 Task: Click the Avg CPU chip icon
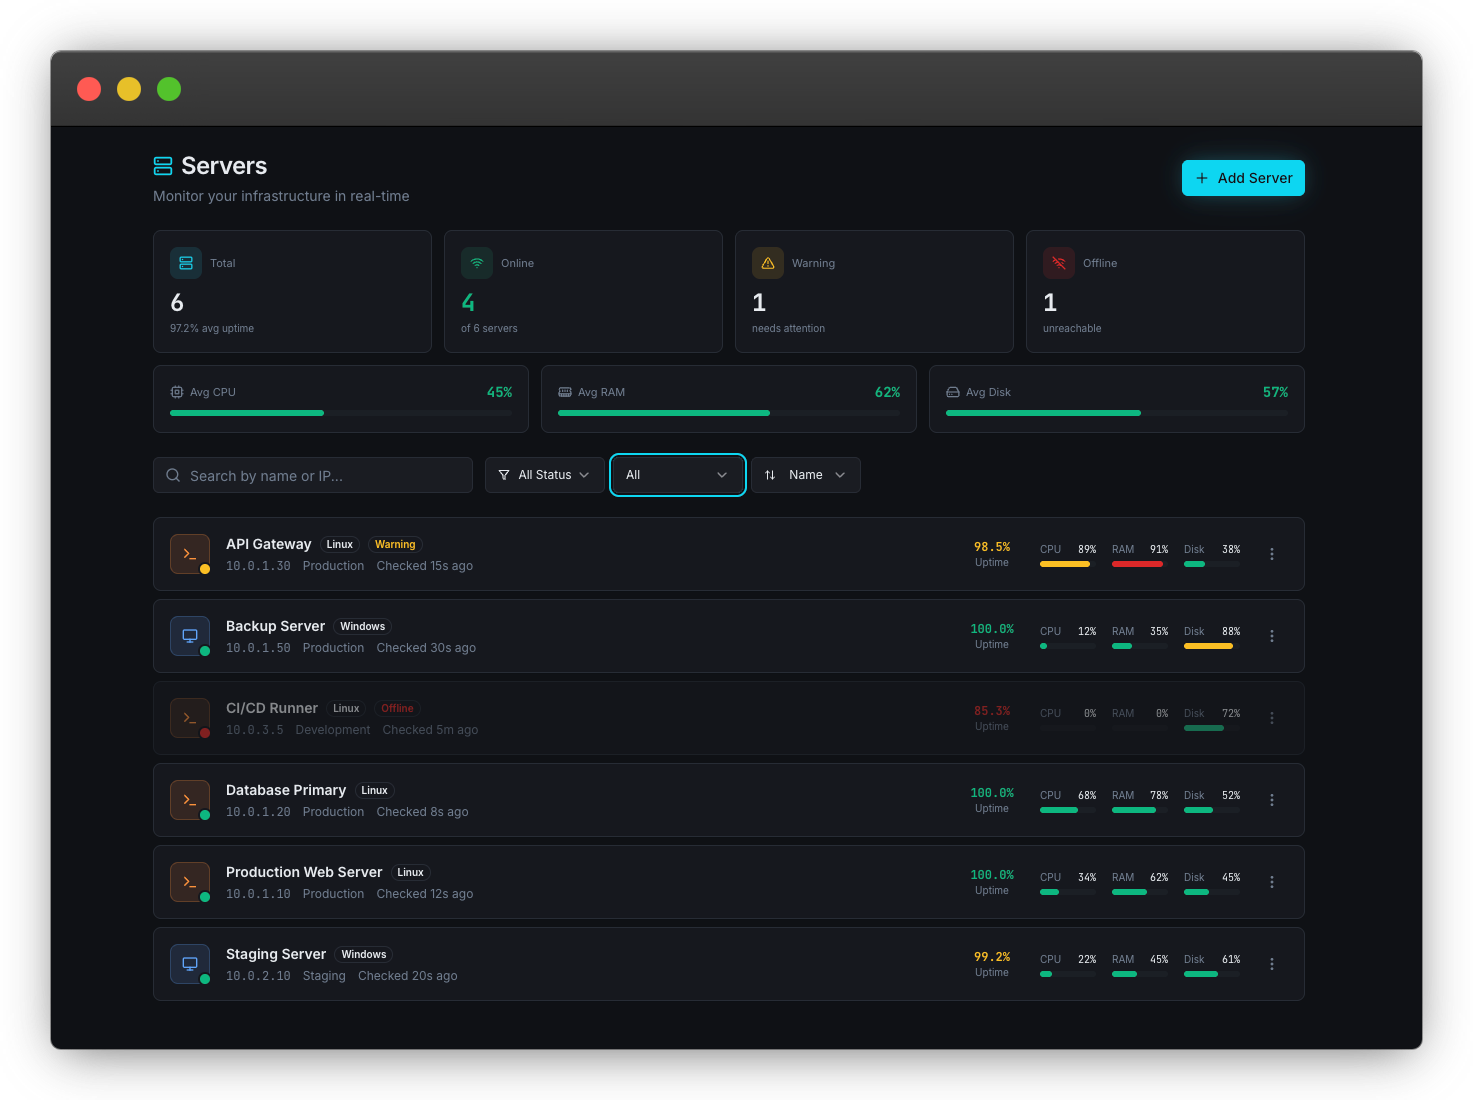[x=177, y=392]
